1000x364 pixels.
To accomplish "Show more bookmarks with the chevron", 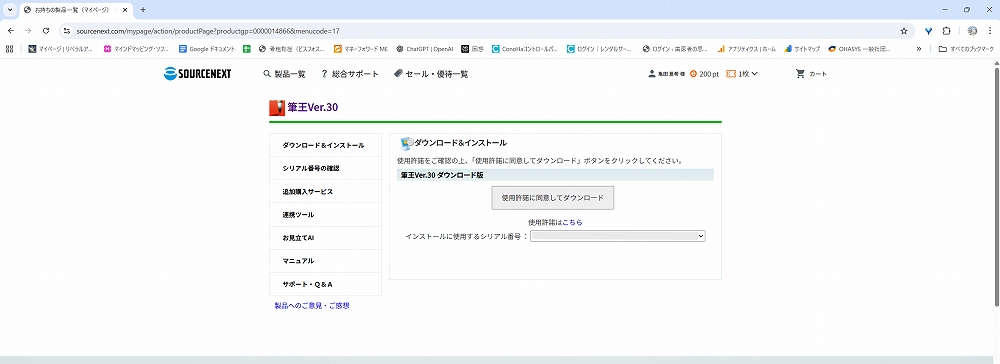I will 919,48.
